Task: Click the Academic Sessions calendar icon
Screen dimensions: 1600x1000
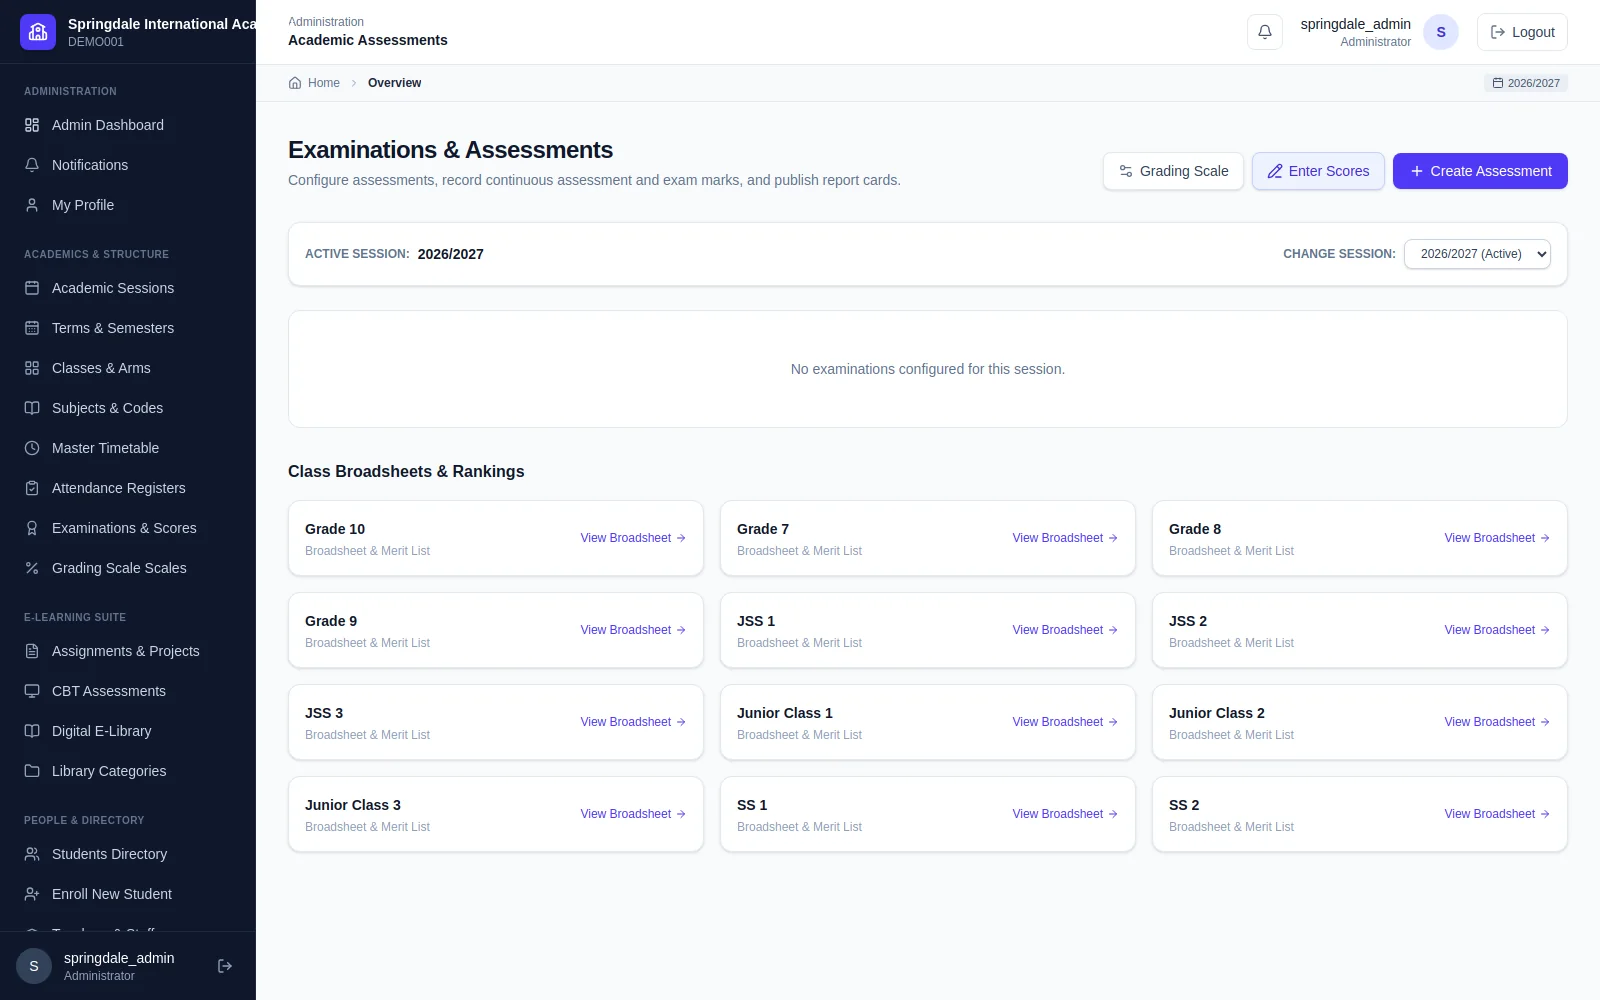Action: (32, 288)
